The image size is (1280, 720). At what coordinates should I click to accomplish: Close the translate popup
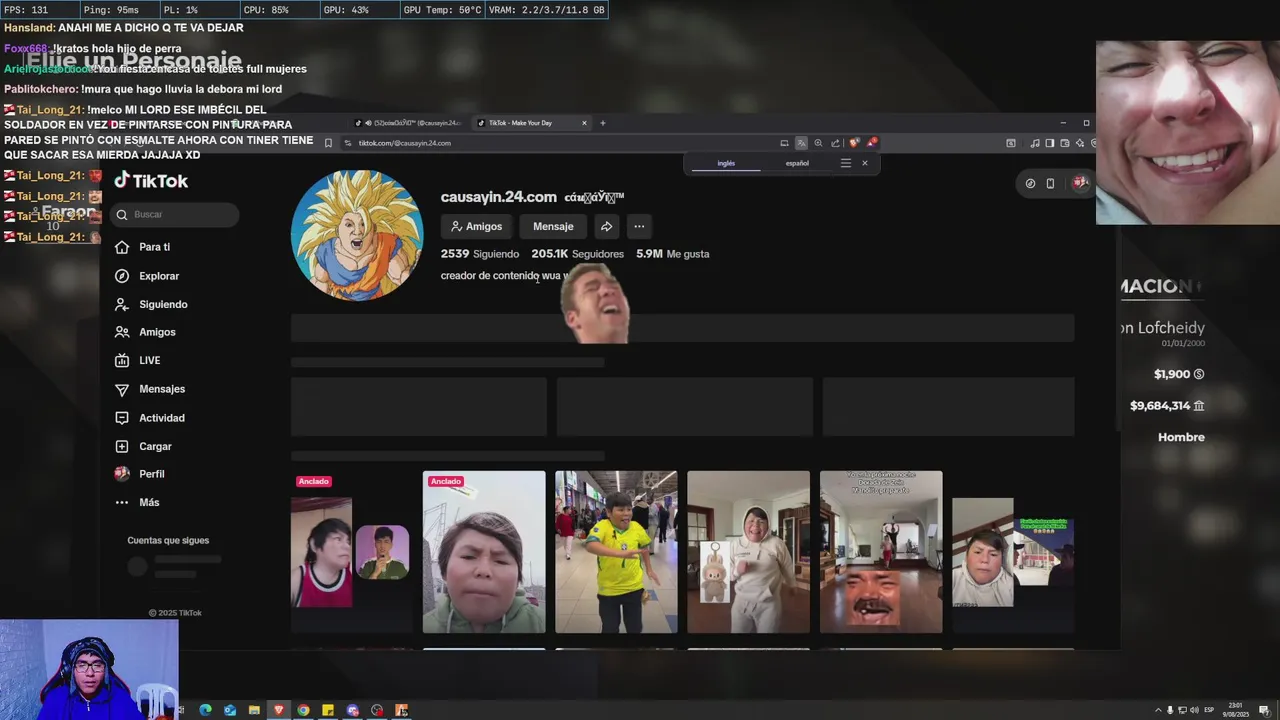(x=865, y=163)
